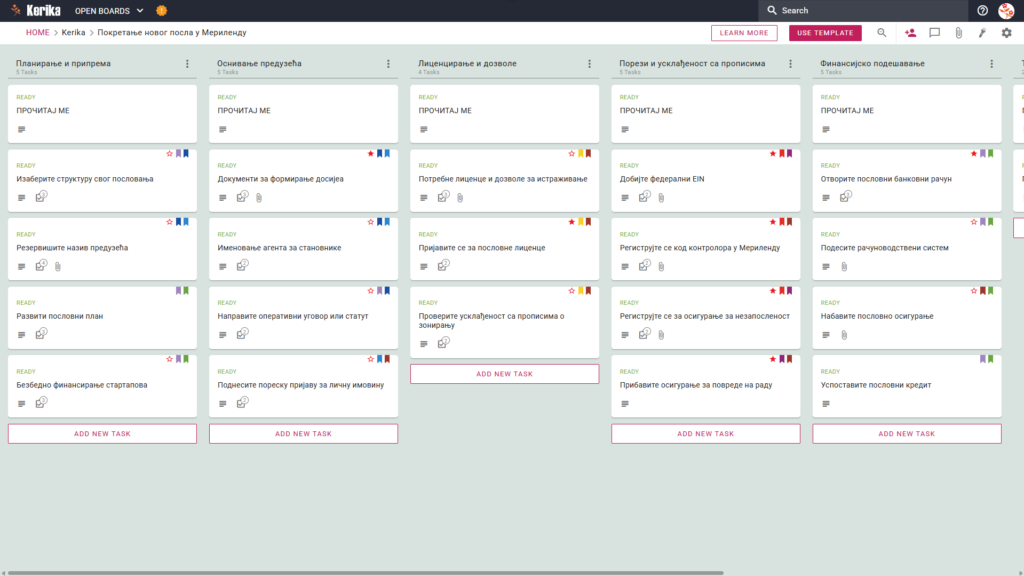This screenshot has height=576, width=1024.
Task: Click green tag on Успоставите пословни кредит
Action: pyautogui.click(x=991, y=359)
